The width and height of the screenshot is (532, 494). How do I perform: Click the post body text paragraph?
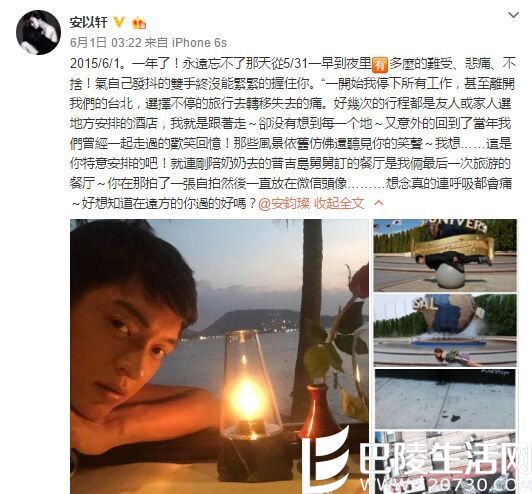click(x=291, y=133)
